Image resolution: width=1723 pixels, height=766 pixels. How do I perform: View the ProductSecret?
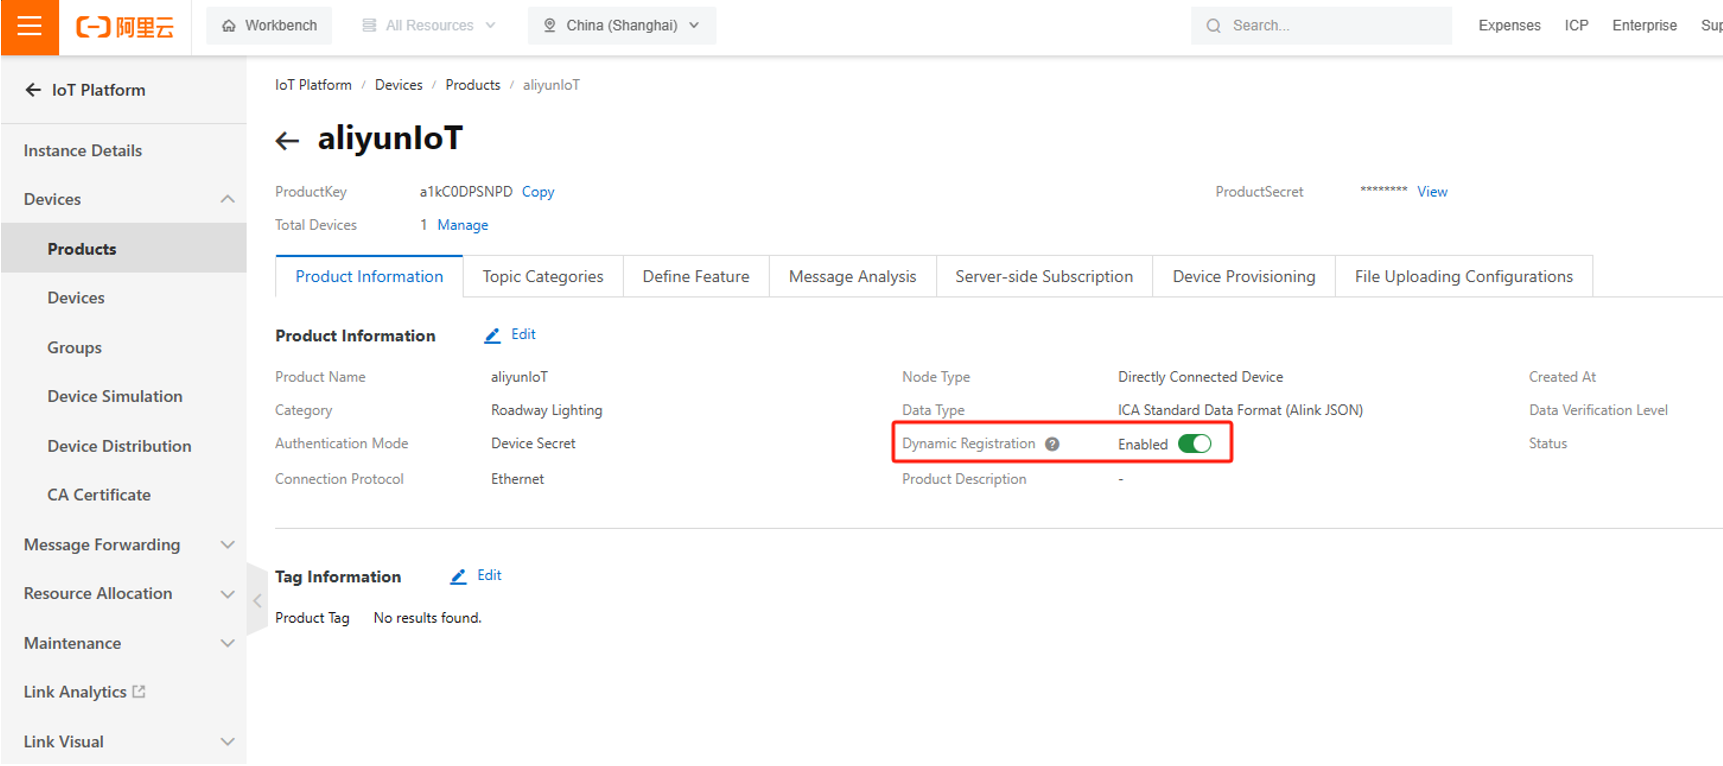(x=1431, y=192)
